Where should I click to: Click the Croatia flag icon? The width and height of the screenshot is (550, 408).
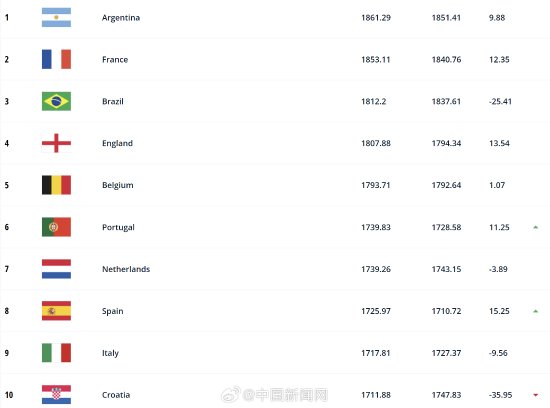coord(56,395)
